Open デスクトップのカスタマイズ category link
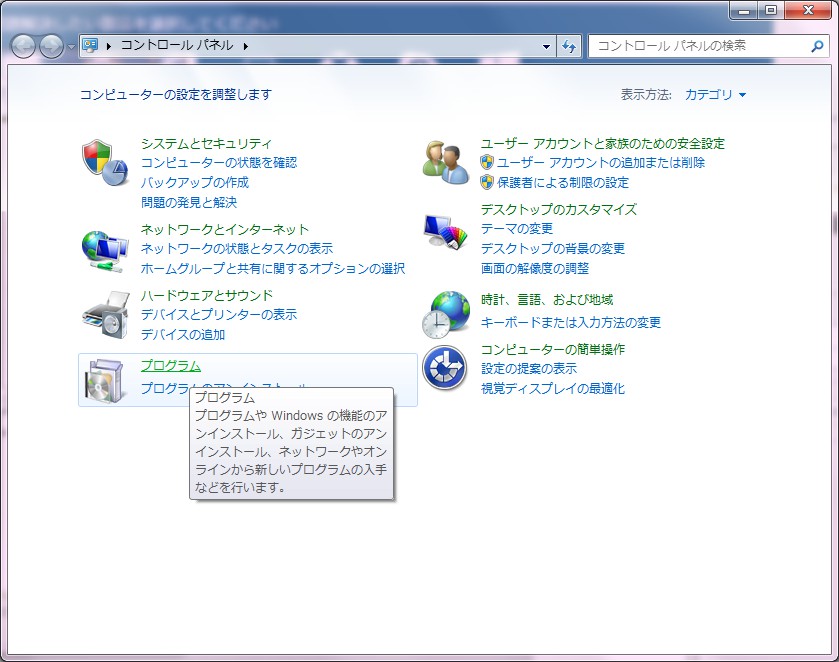 click(559, 209)
